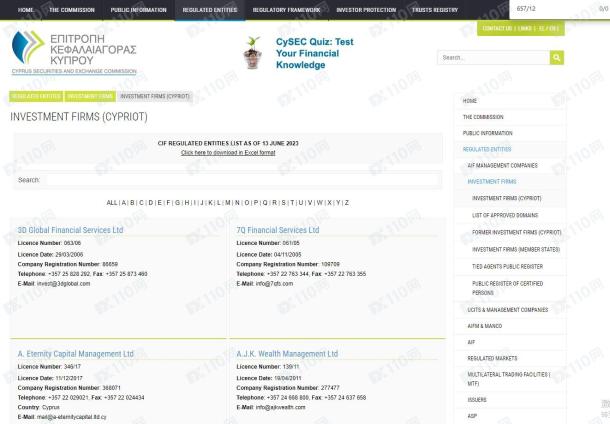Focus the site Search box in header
This screenshot has width=610, height=424.
click(493, 58)
